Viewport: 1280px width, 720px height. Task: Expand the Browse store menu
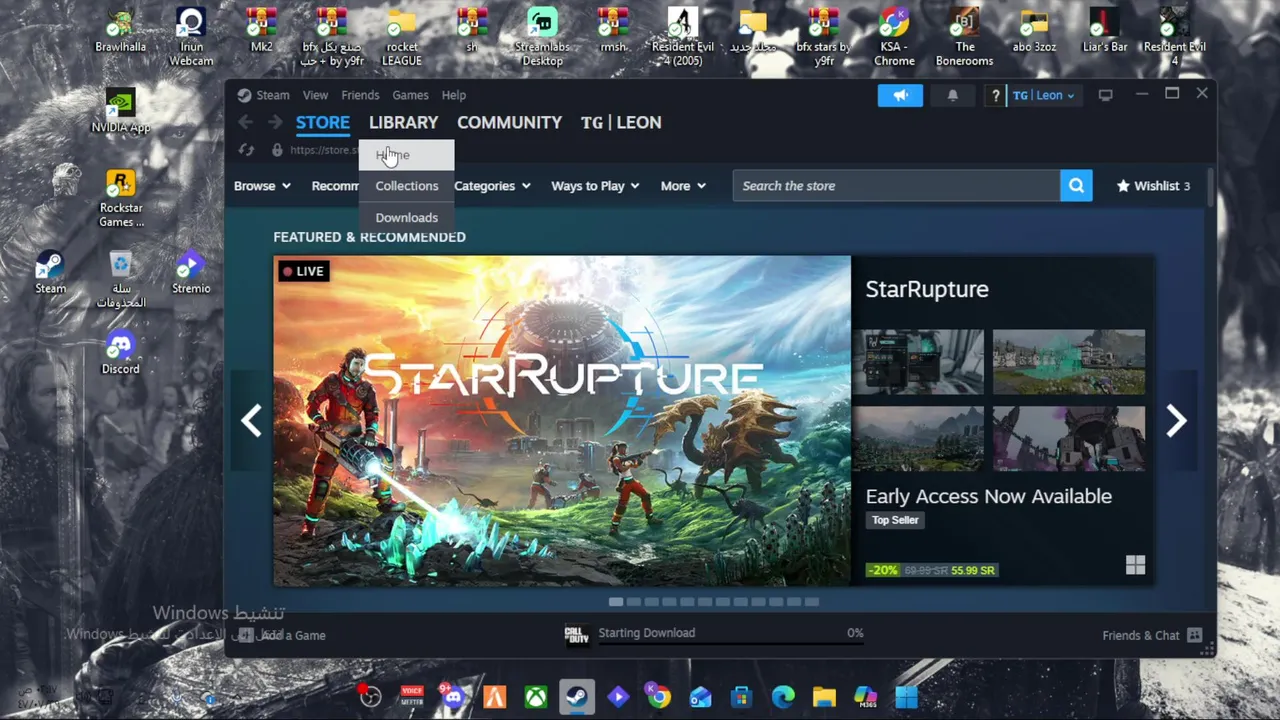262,185
